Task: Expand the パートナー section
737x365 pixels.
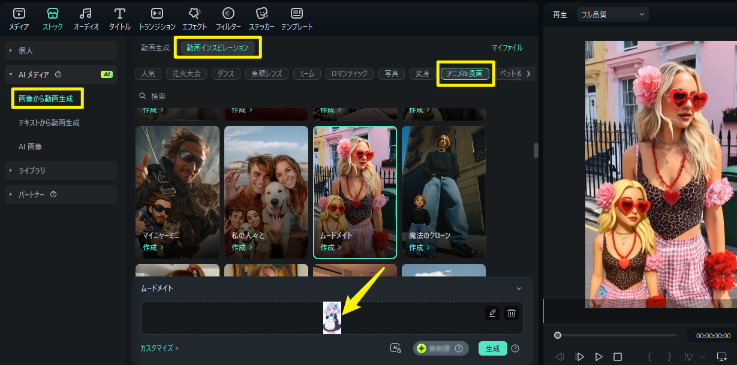Action: pos(61,194)
